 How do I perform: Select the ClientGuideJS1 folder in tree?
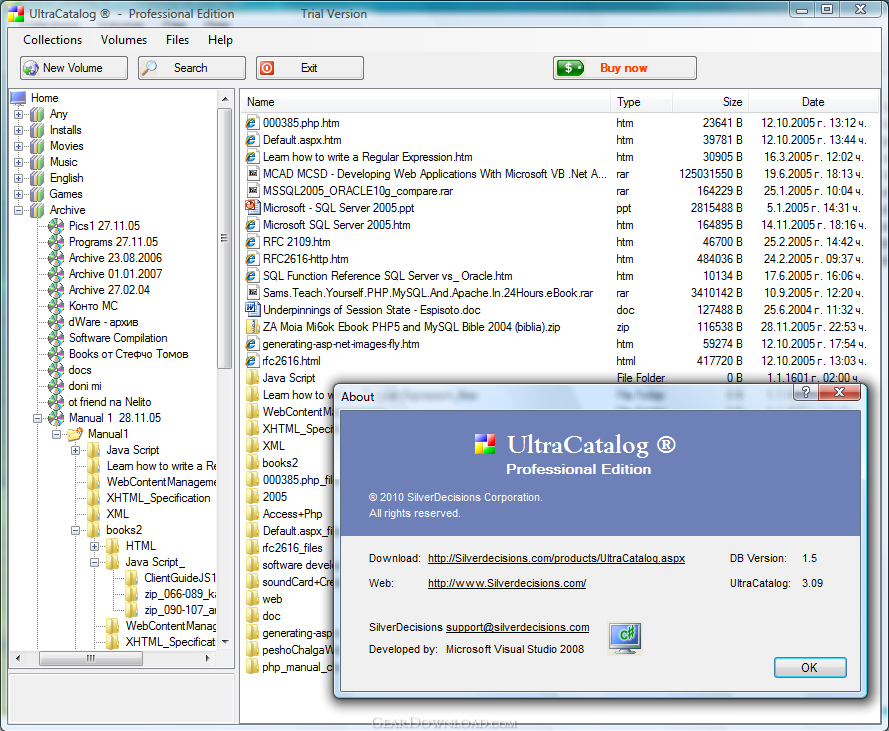point(180,578)
